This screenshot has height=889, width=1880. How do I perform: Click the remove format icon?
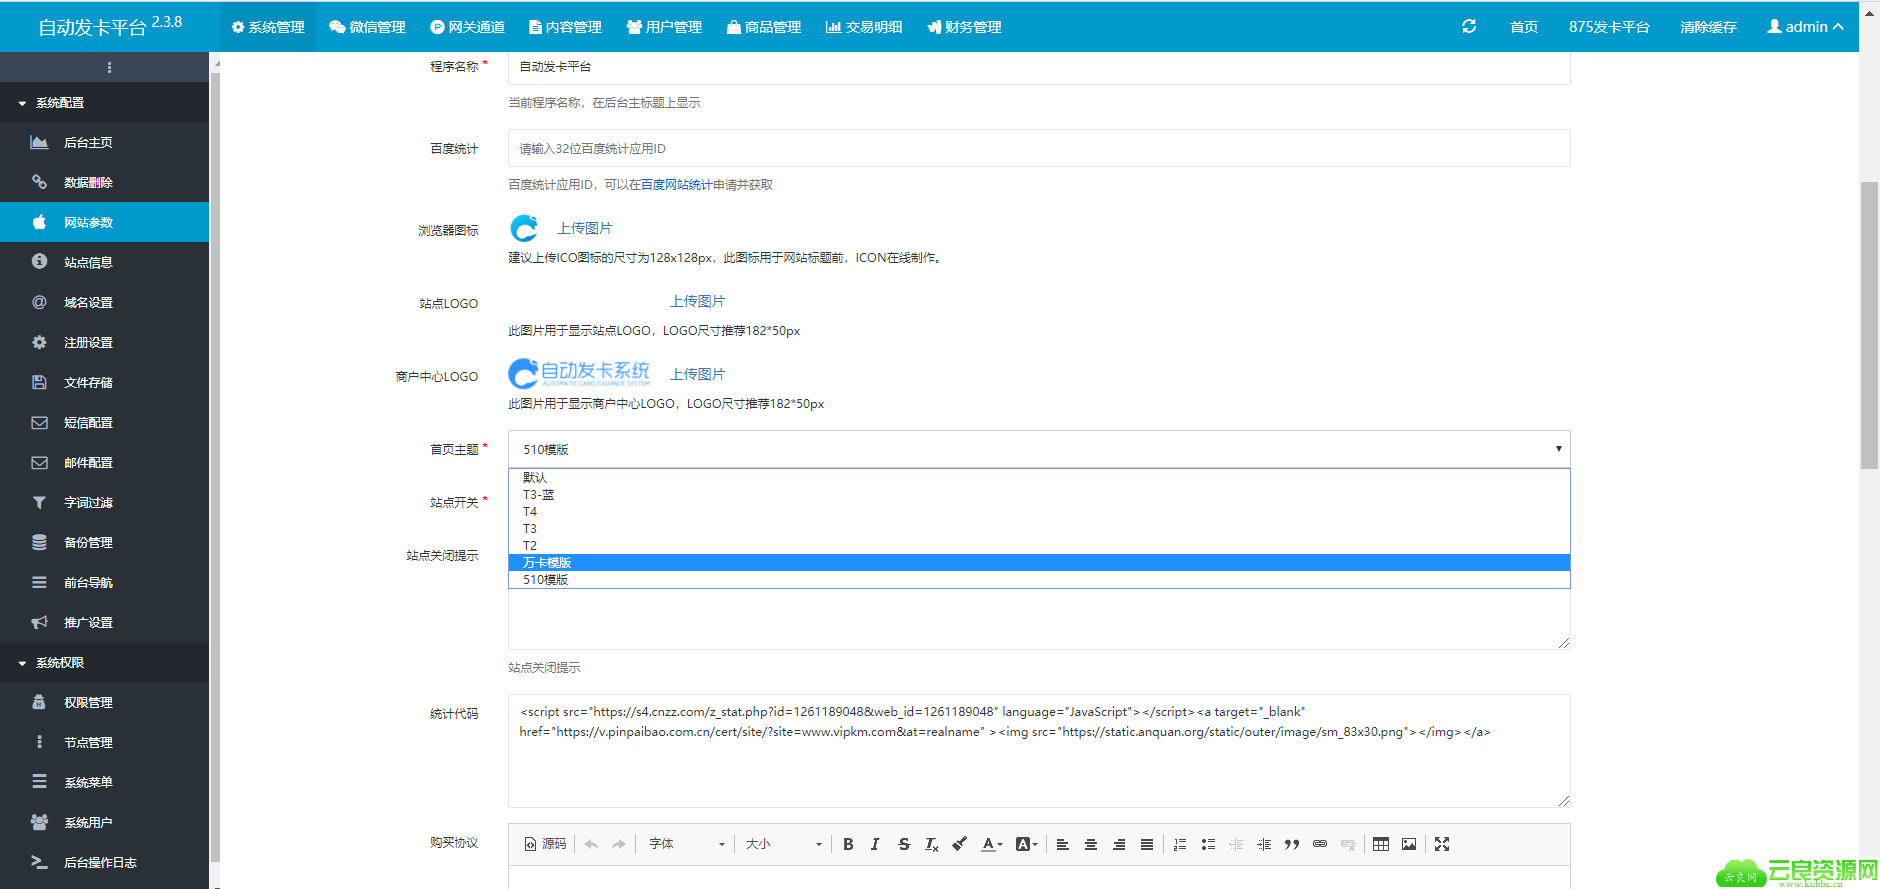[x=932, y=844]
